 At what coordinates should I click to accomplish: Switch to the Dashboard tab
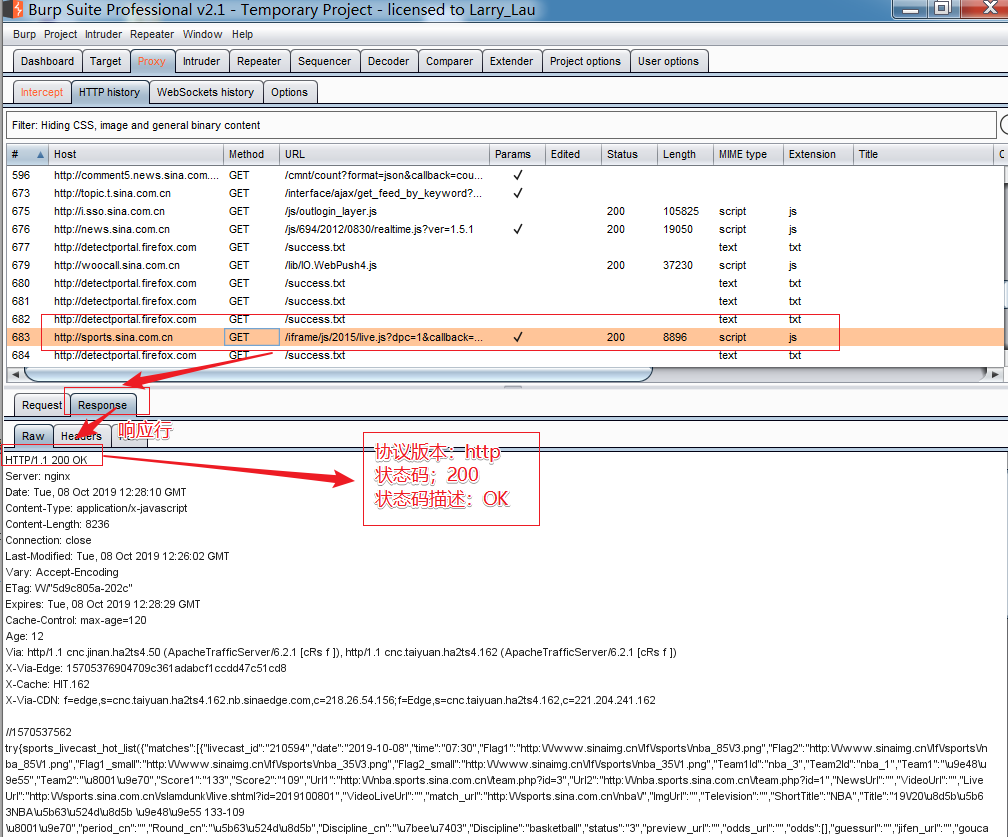click(x=48, y=61)
